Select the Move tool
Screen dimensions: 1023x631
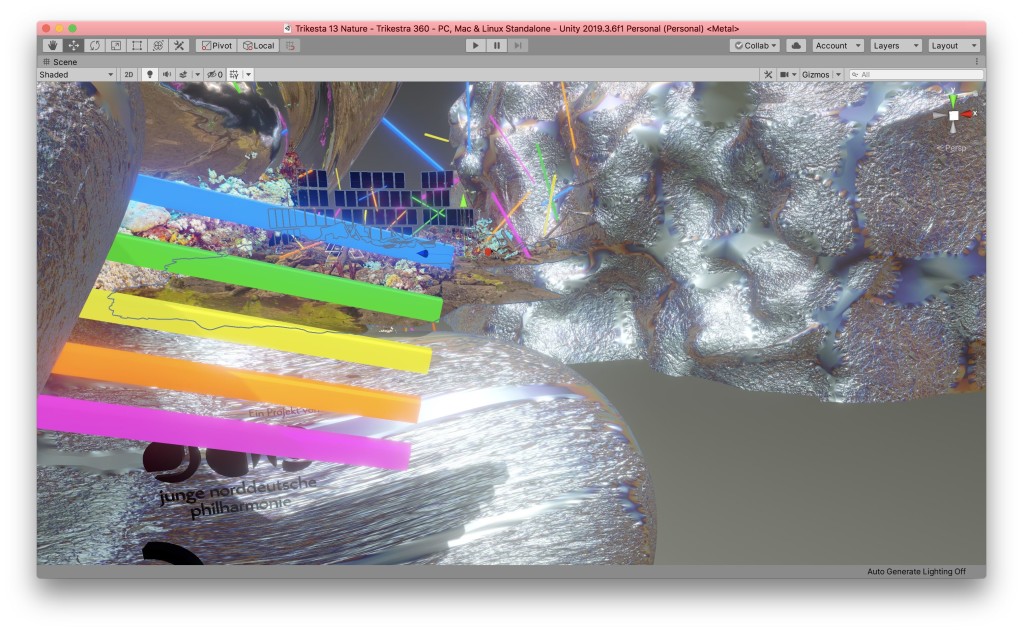(x=74, y=46)
